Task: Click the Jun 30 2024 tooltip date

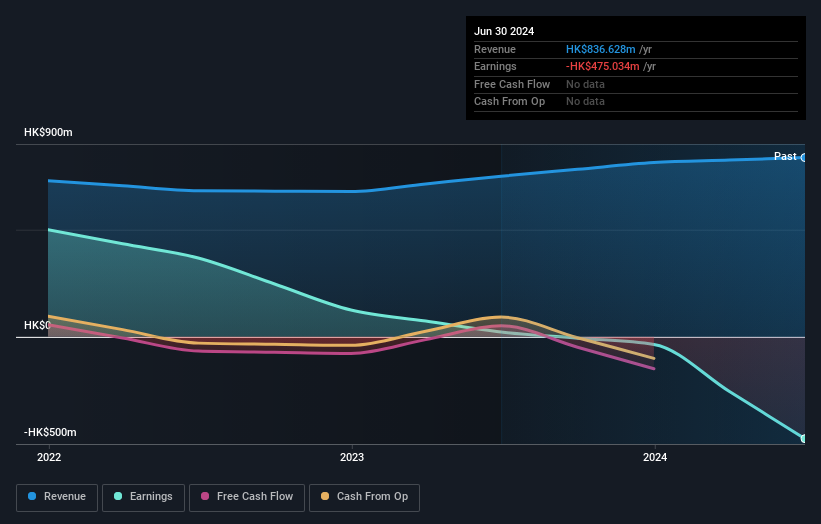Action: click(x=504, y=31)
